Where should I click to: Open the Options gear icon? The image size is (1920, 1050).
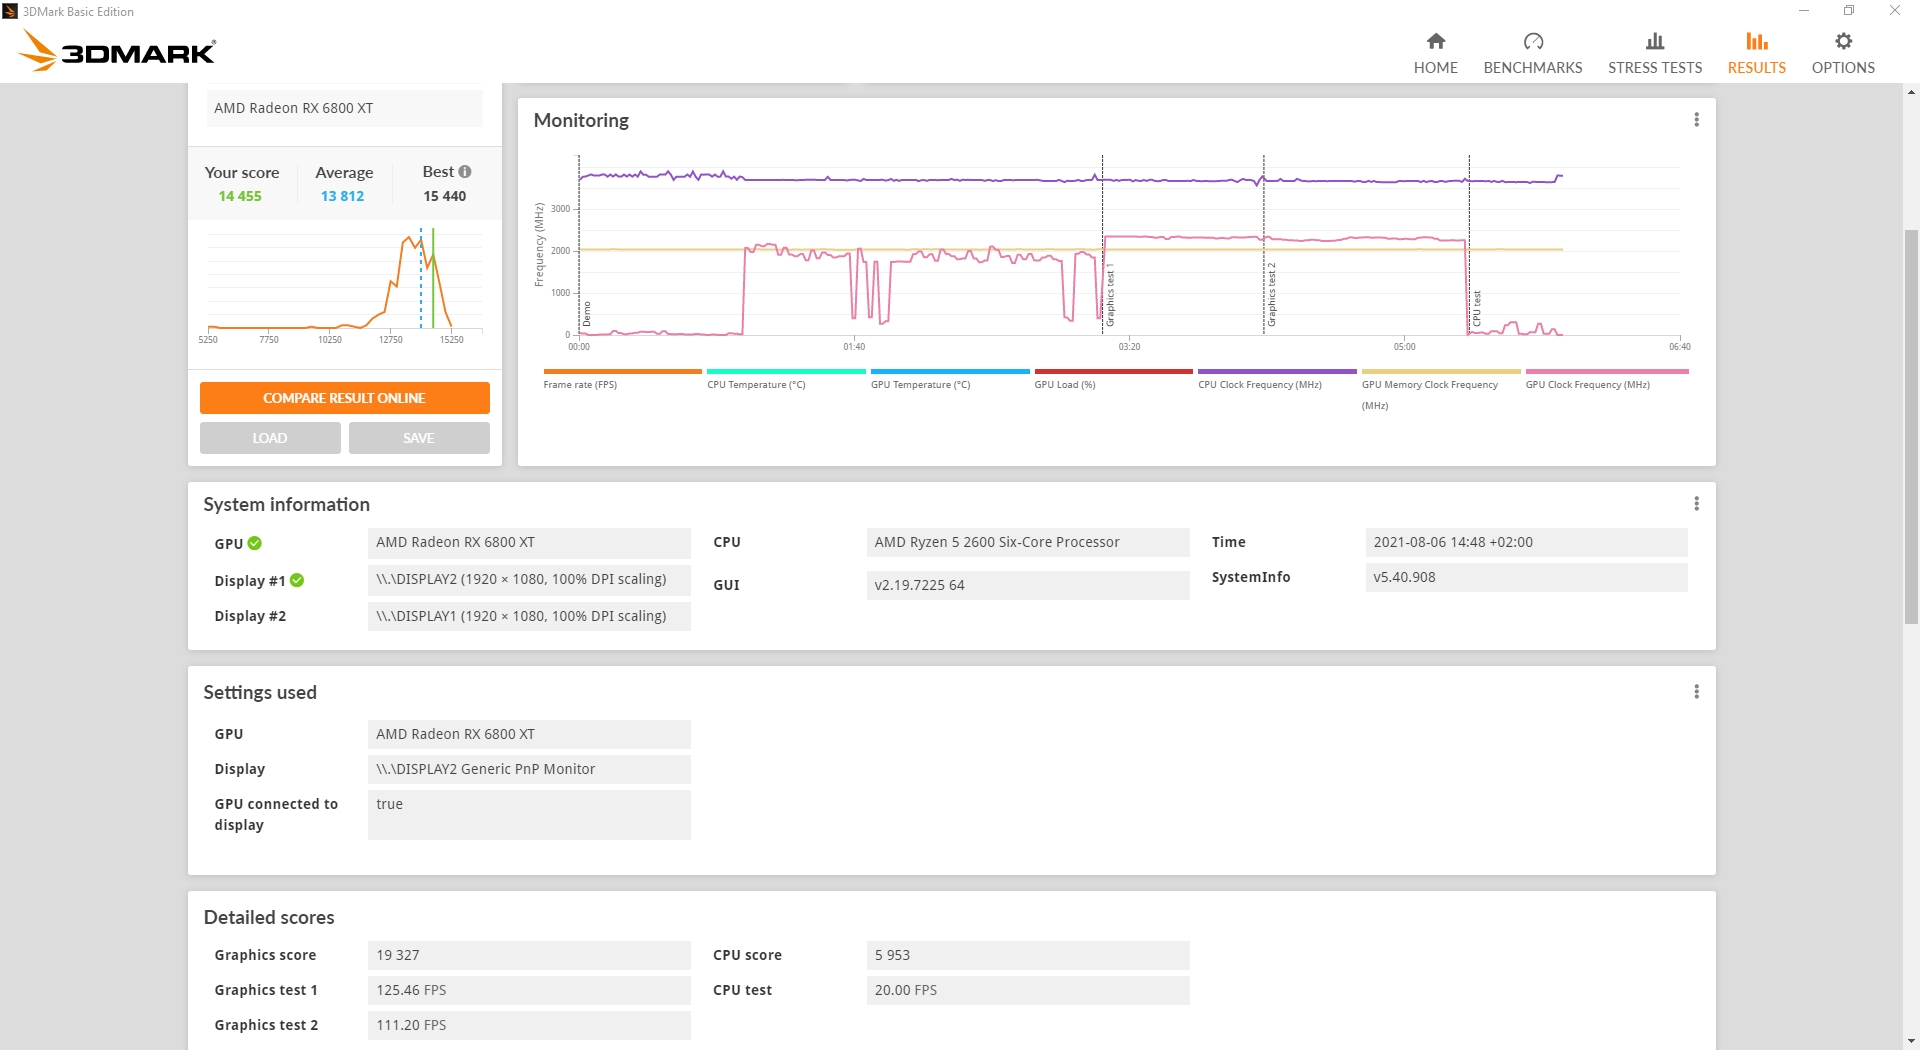pyautogui.click(x=1843, y=41)
